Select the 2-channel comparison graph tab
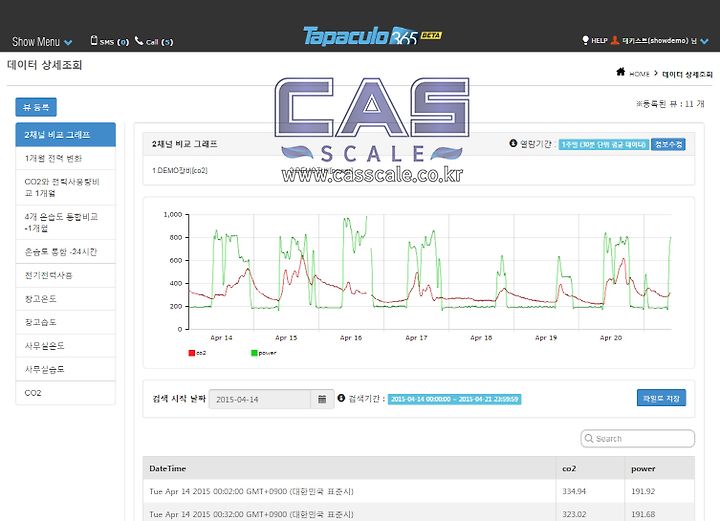Viewport: 720px width, 521px height. coord(66,134)
